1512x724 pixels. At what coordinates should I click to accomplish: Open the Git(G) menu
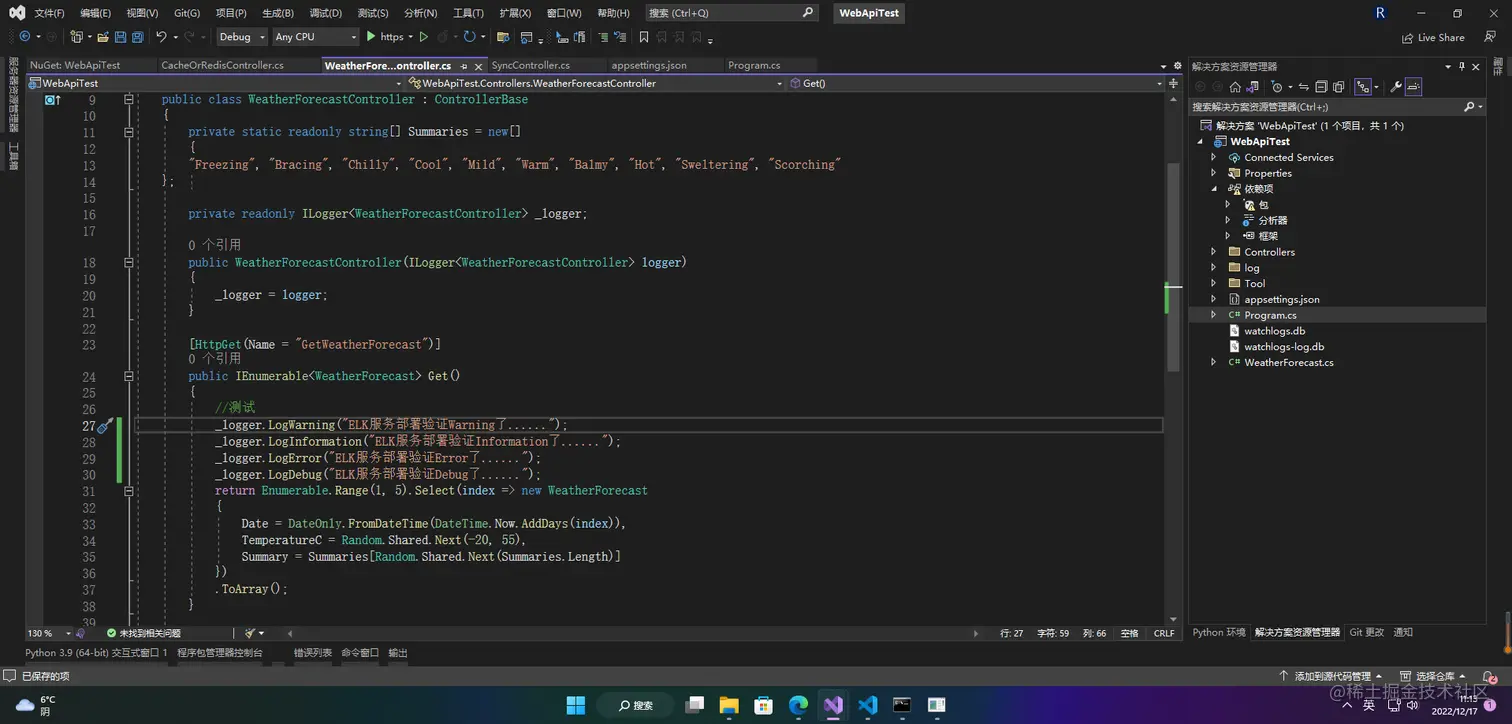click(x=187, y=13)
